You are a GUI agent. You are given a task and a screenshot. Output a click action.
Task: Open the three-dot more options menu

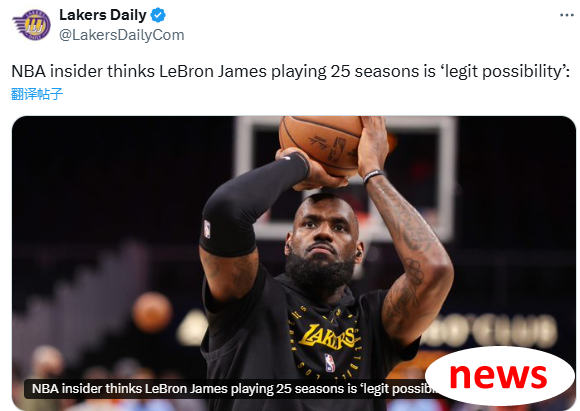(566, 15)
